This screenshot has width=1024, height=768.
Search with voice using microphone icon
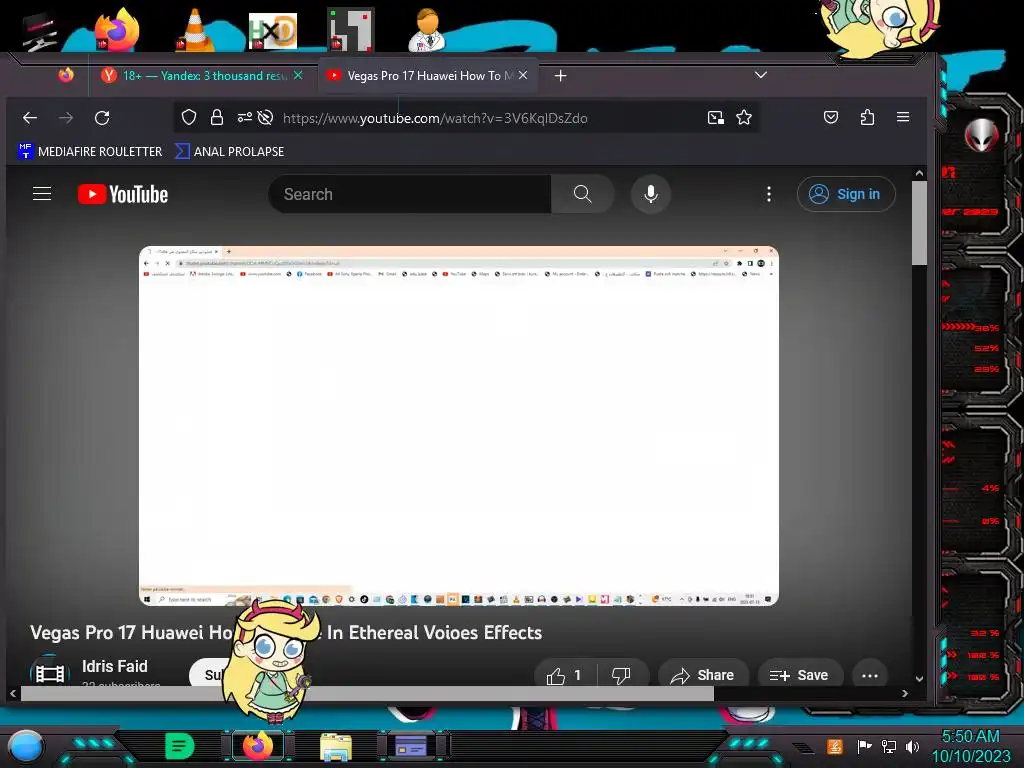(x=650, y=194)
